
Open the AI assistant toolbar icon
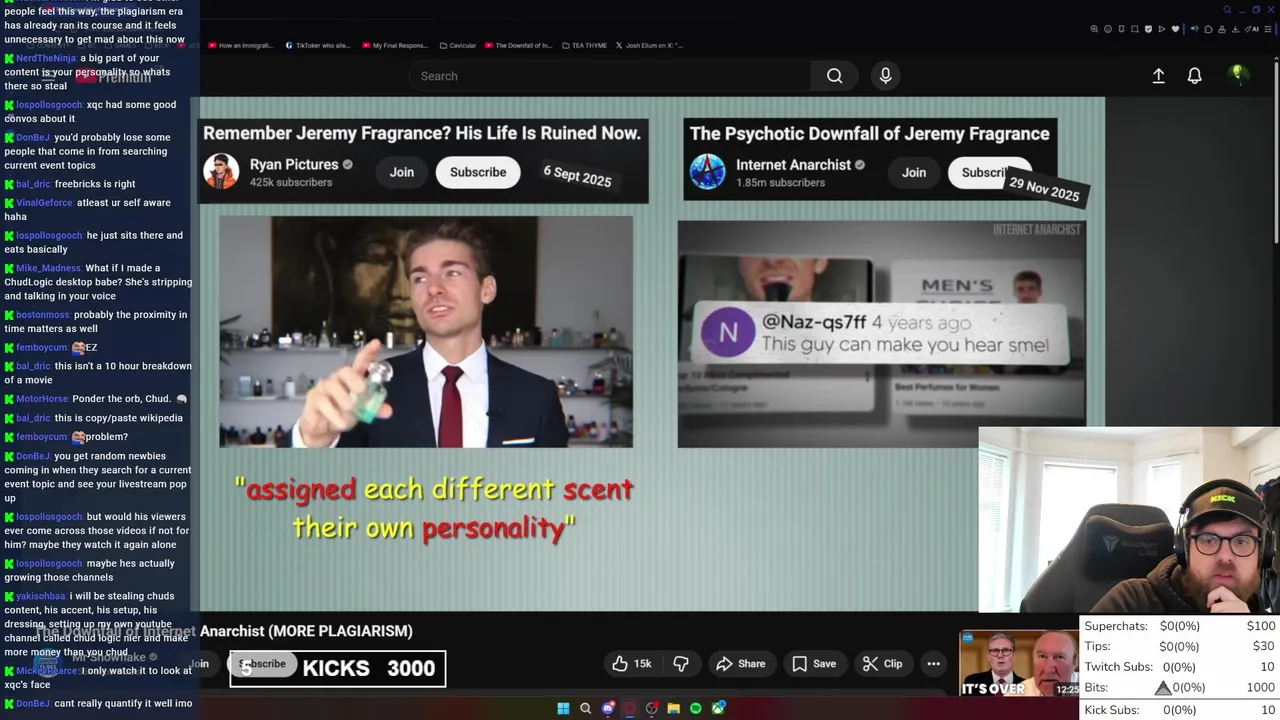coord(1252,29)
